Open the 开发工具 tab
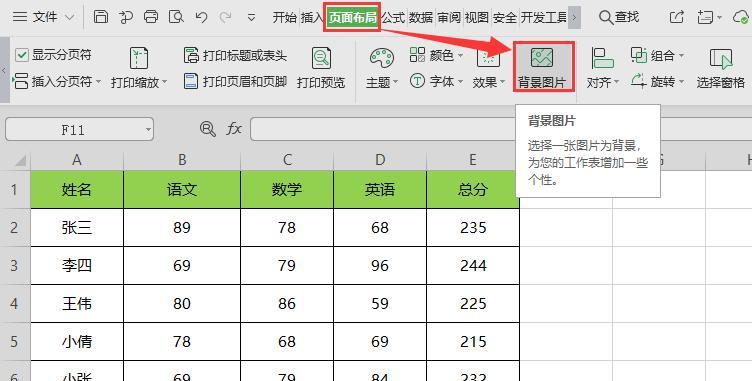The height and width of the screenshot is (381, 752). [544, 18]
